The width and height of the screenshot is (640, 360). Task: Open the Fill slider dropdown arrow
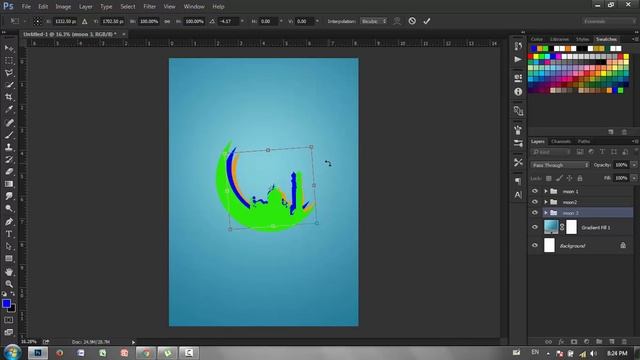coord(634,178)
